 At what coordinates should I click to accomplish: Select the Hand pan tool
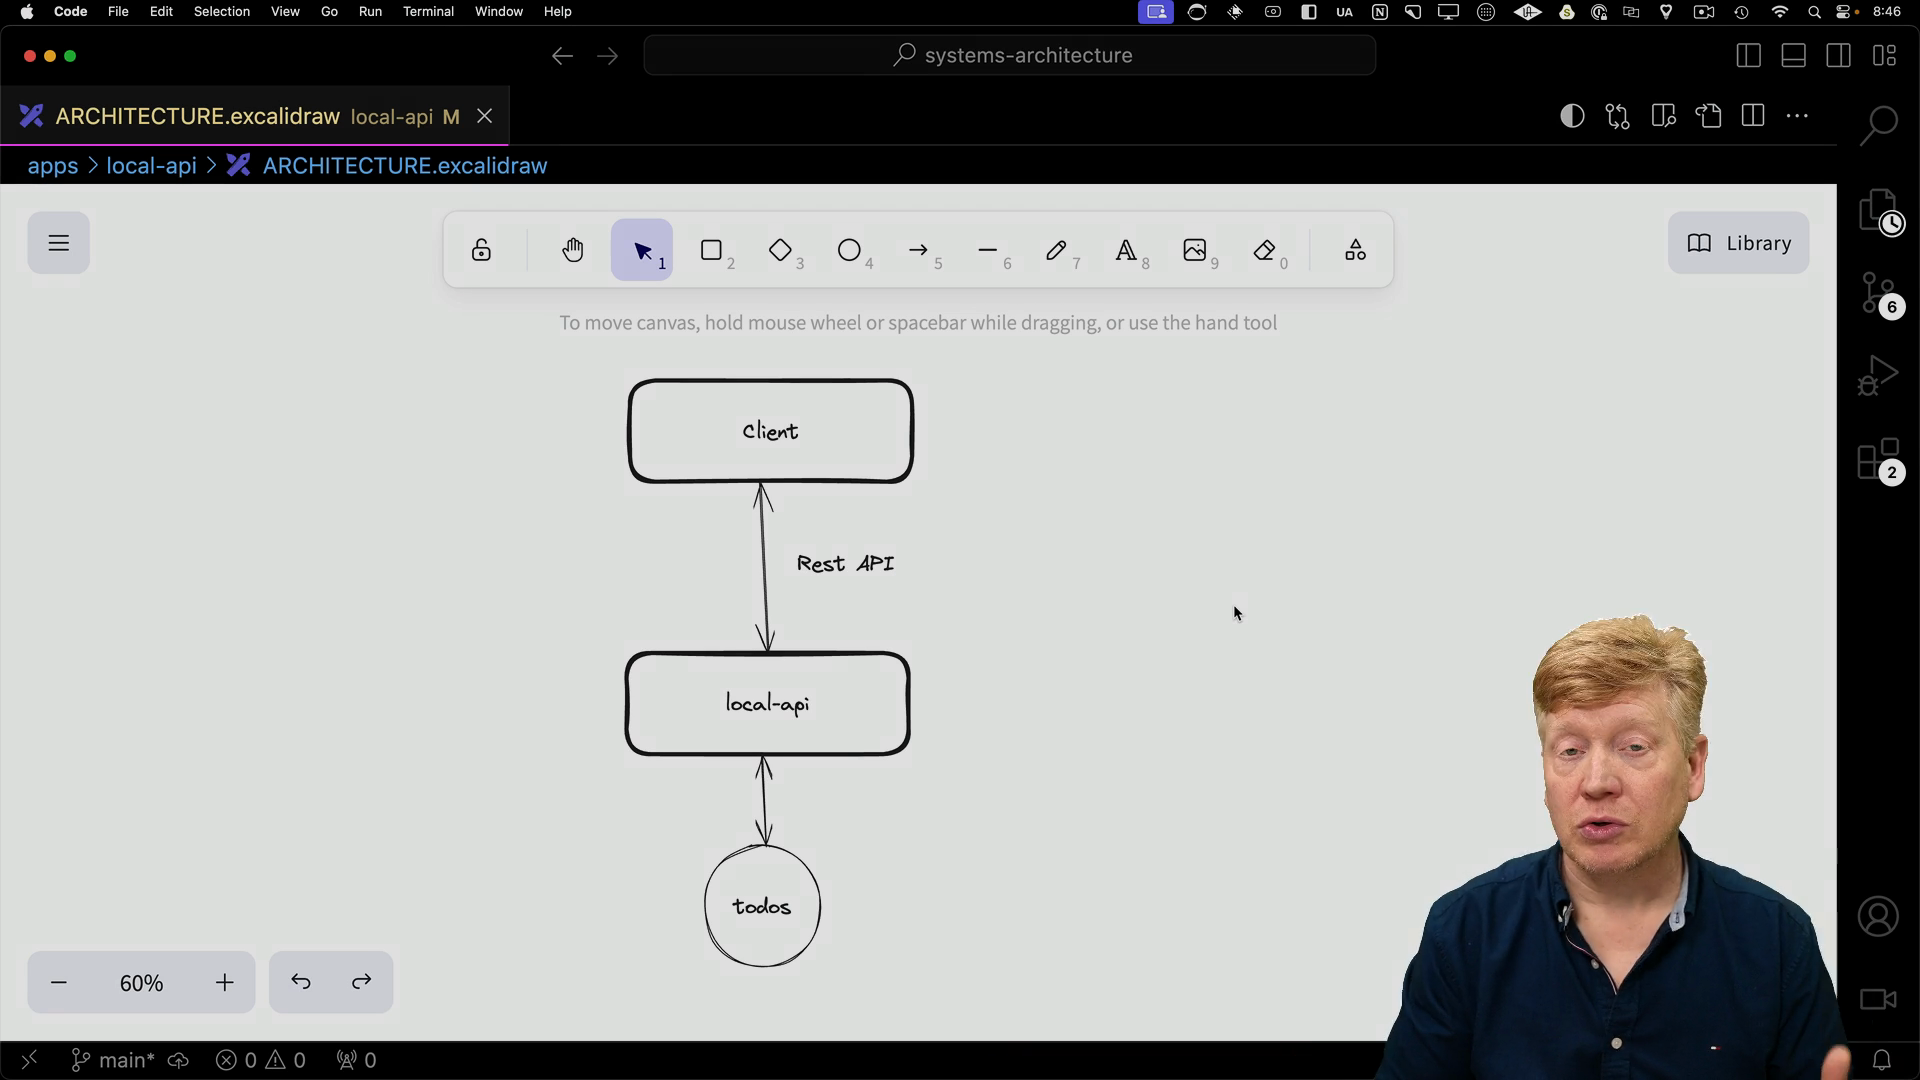click(x=572, y=250)
